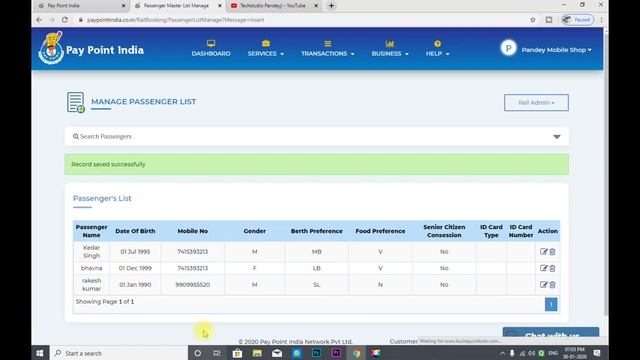Click the Berth Preference column header

(317, 231)
